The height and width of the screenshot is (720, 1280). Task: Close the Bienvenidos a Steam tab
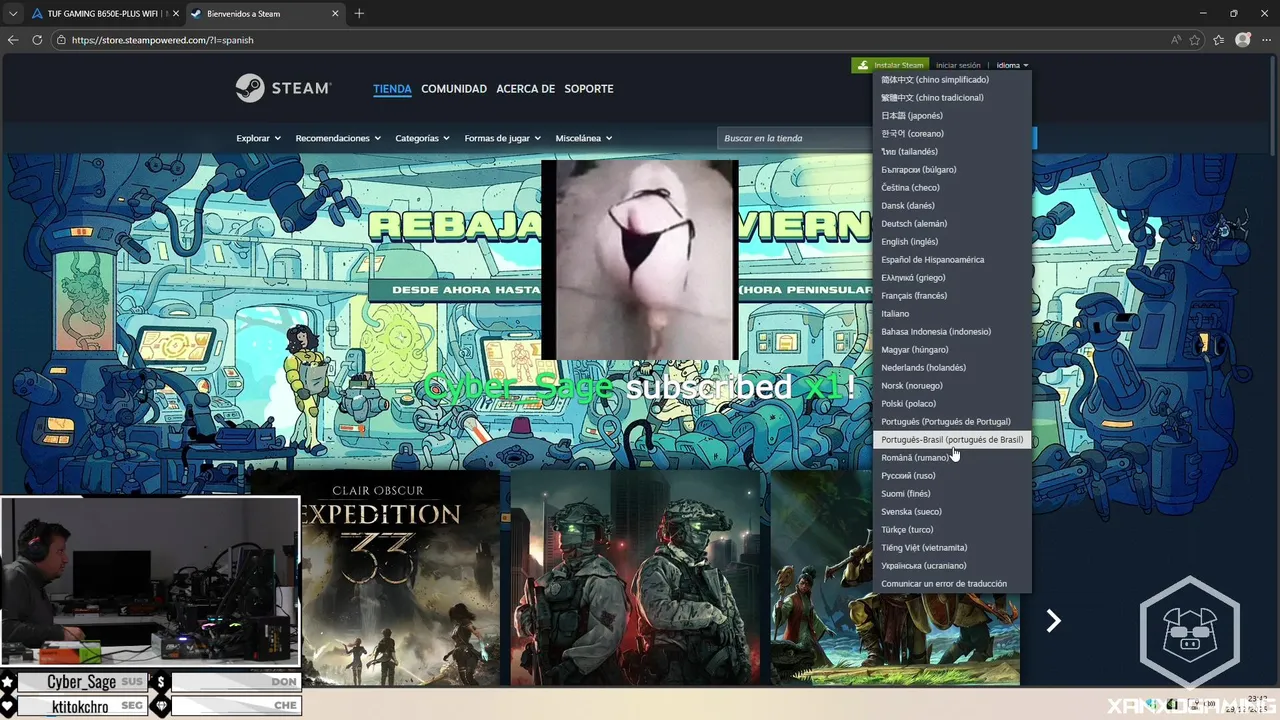click(x=337, y=14)
